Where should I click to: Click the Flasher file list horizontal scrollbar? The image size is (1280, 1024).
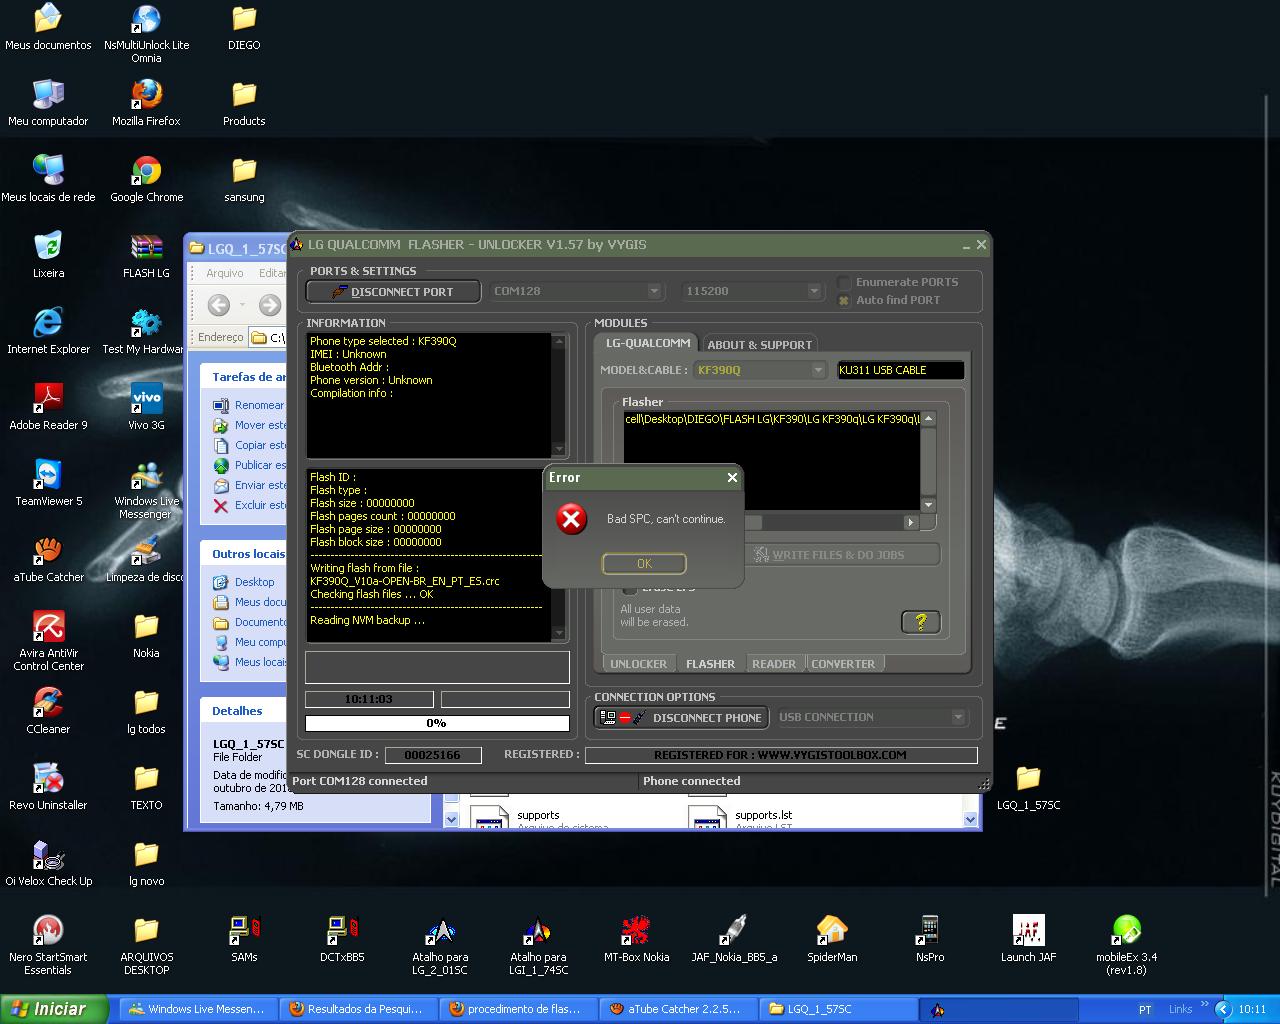click(770, 522)
